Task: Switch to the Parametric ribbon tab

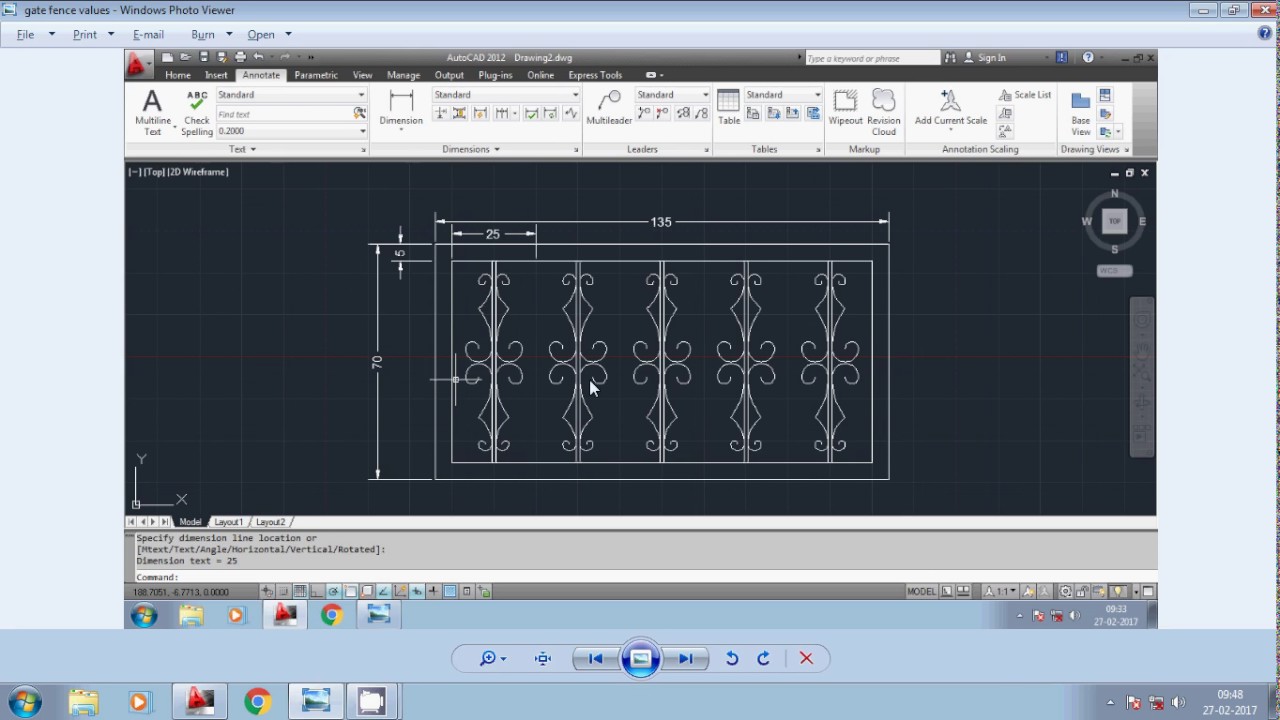Action: (316, 75)
